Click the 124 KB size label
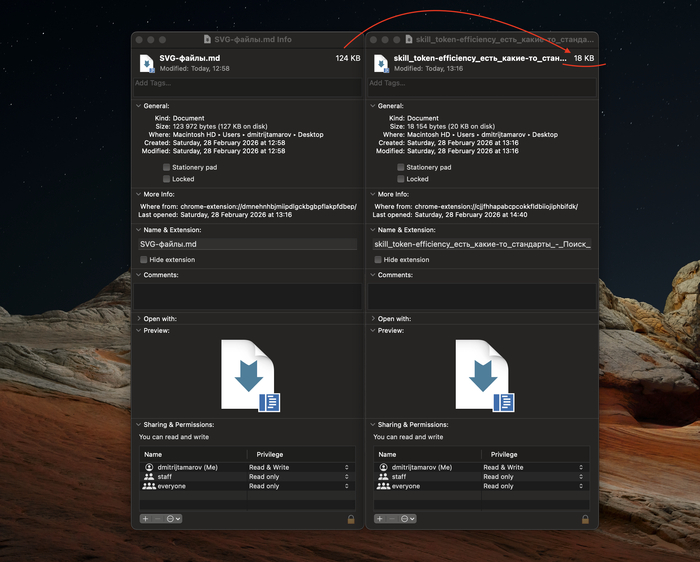700x562 pixels. click(348, 58)
